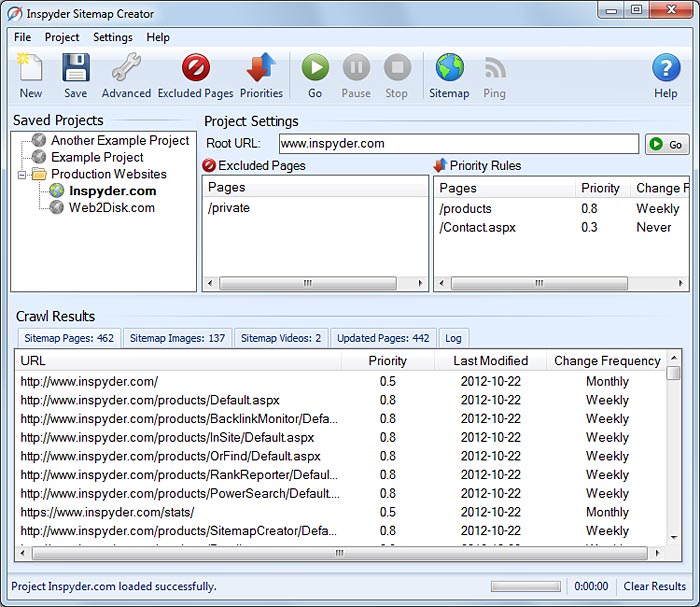Click the 0:00:00 elapsed time display
This screenshot has width=700, height=607.
click(x=591, y=586)
